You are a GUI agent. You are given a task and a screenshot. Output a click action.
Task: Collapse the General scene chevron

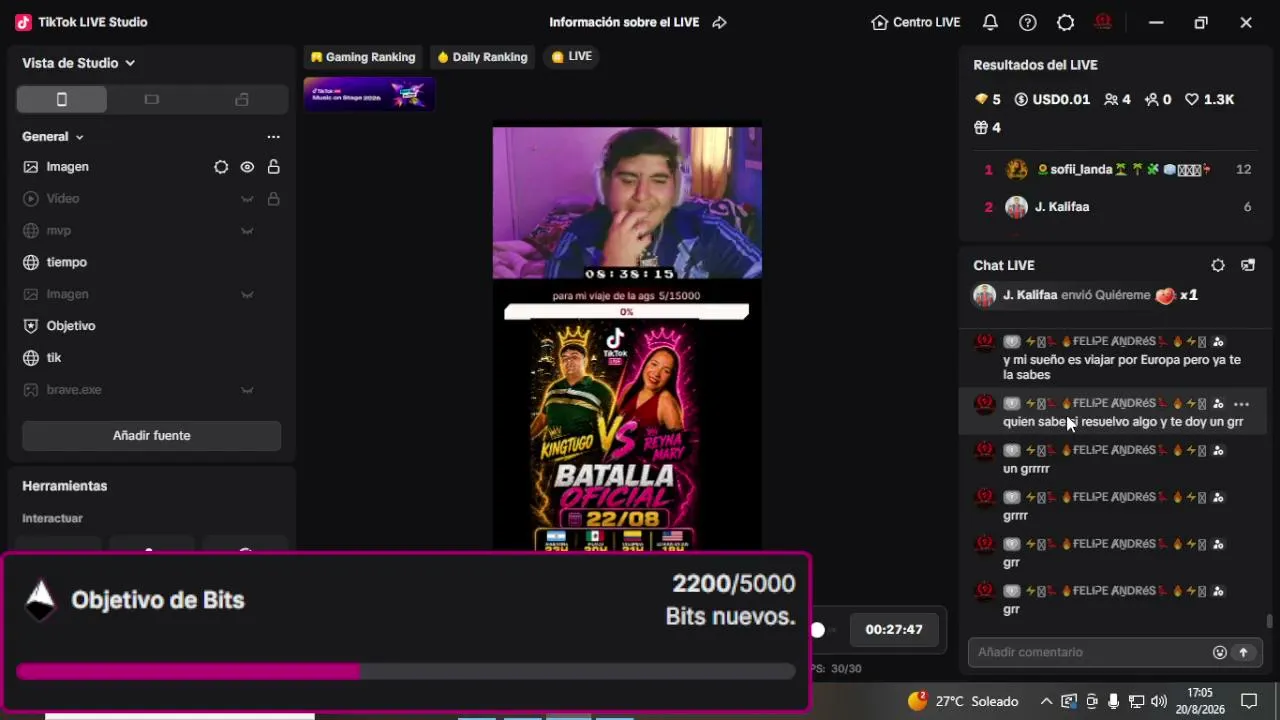point(80,137)
